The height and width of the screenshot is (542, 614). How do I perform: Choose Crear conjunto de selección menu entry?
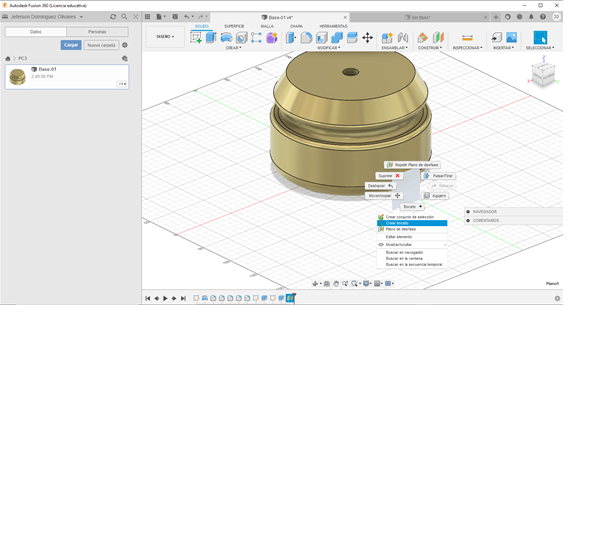tap(412, 217)
